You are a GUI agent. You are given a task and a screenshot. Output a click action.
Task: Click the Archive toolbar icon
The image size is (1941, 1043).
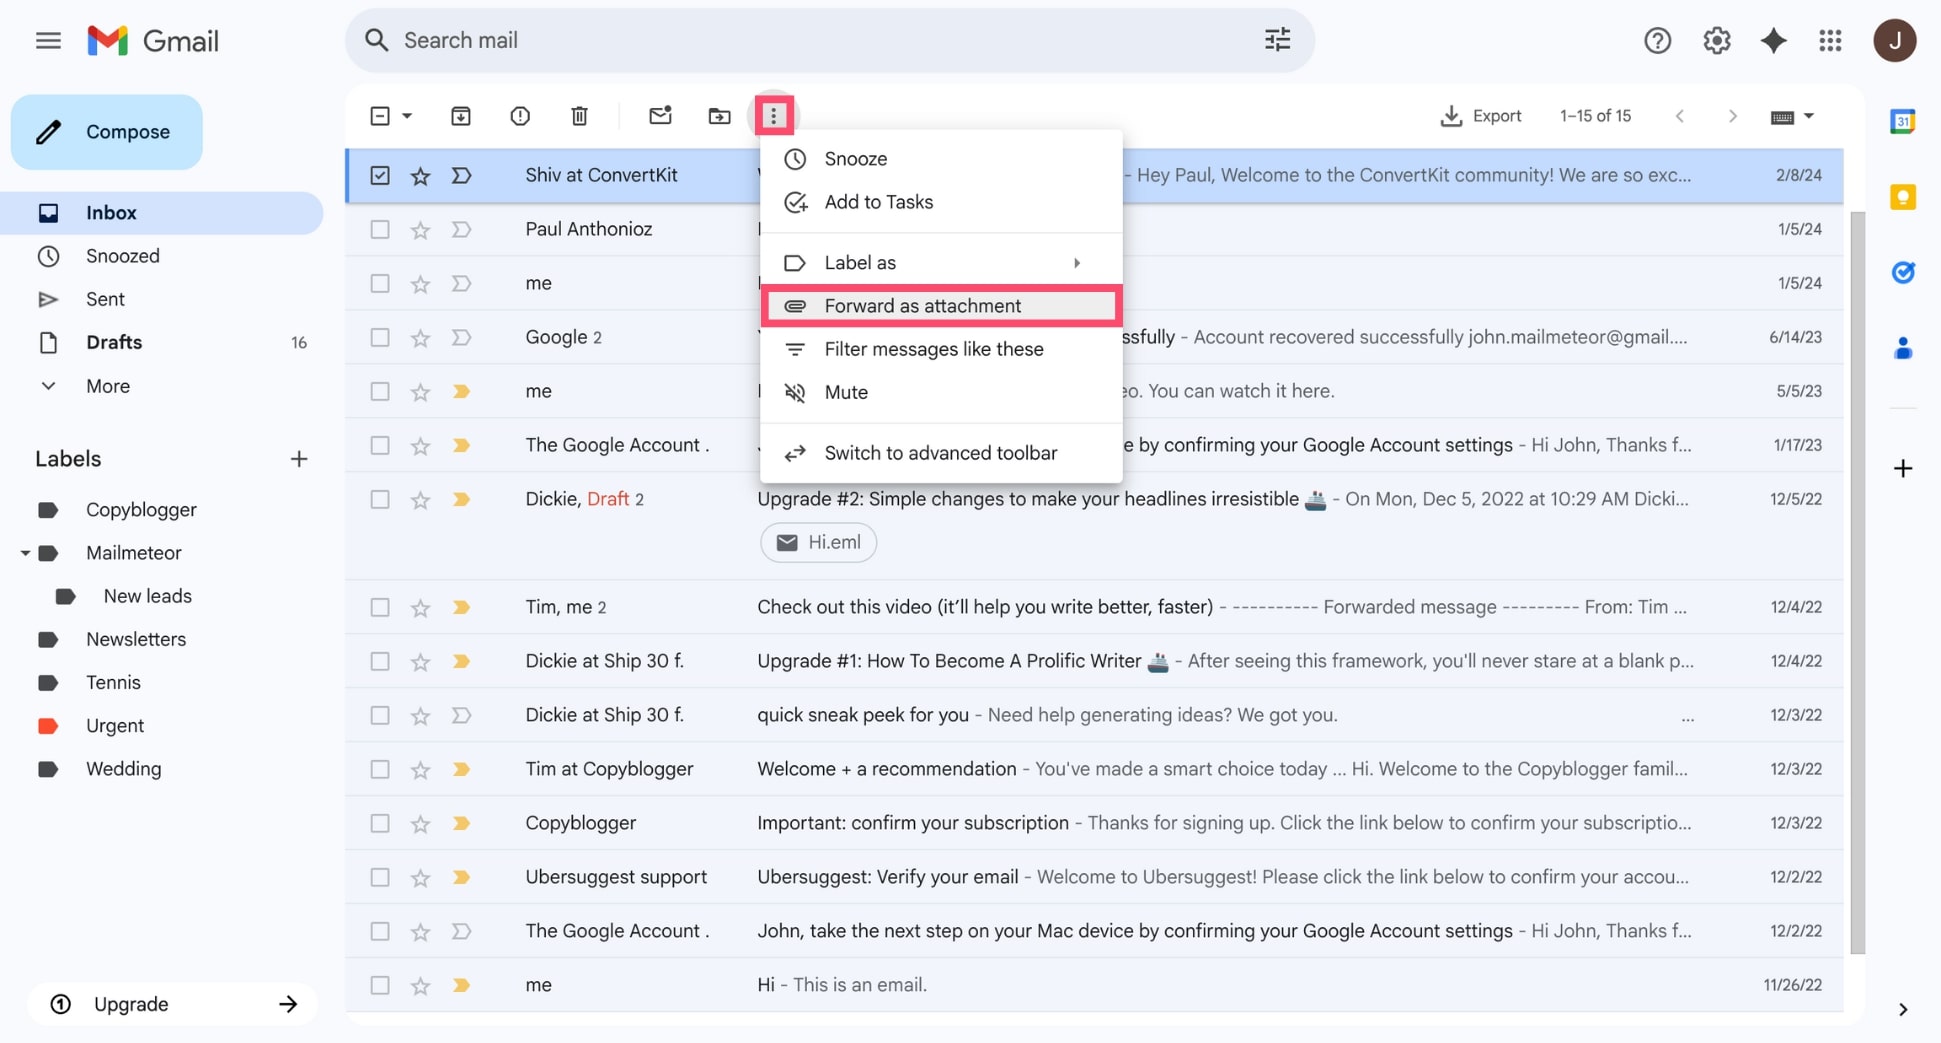pos(460,116)
